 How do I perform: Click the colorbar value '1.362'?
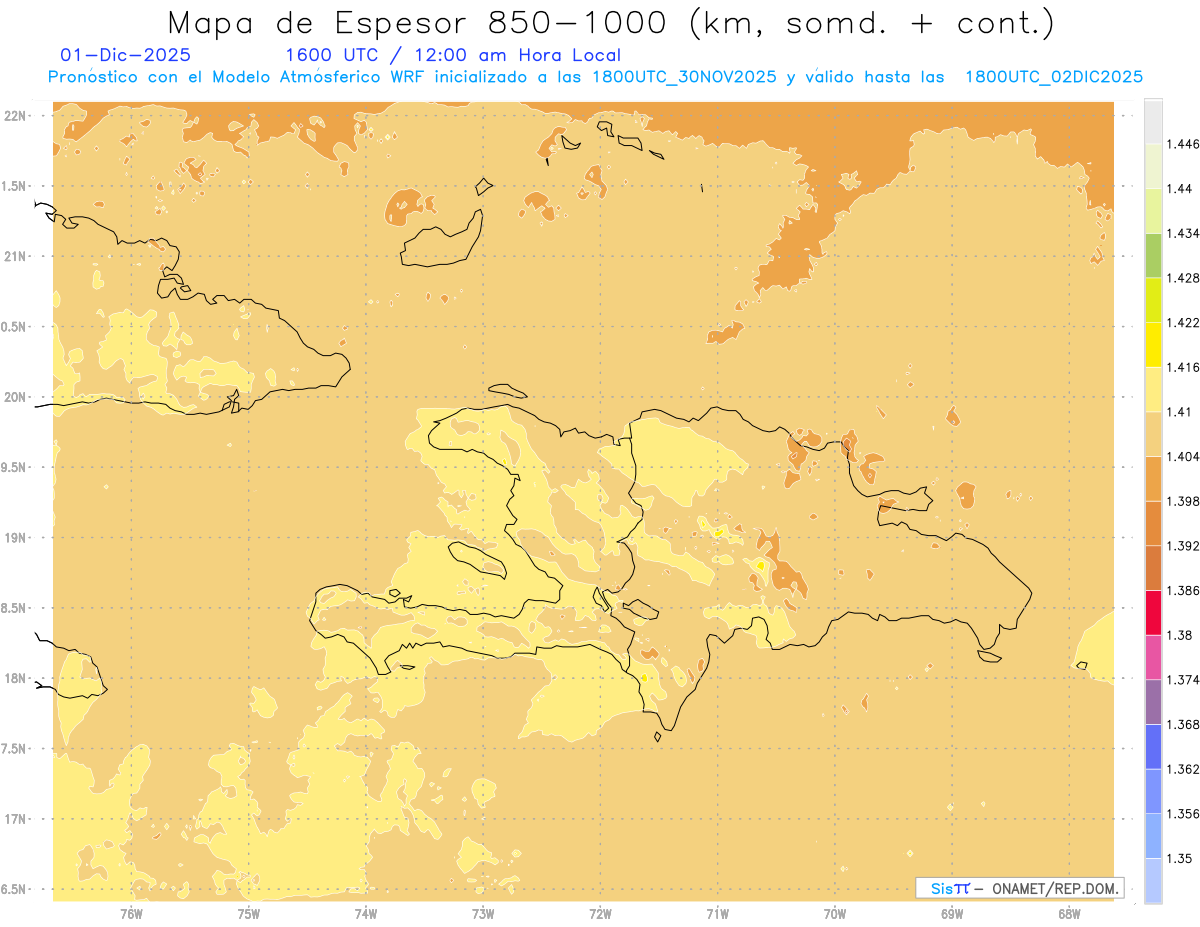1183,769
